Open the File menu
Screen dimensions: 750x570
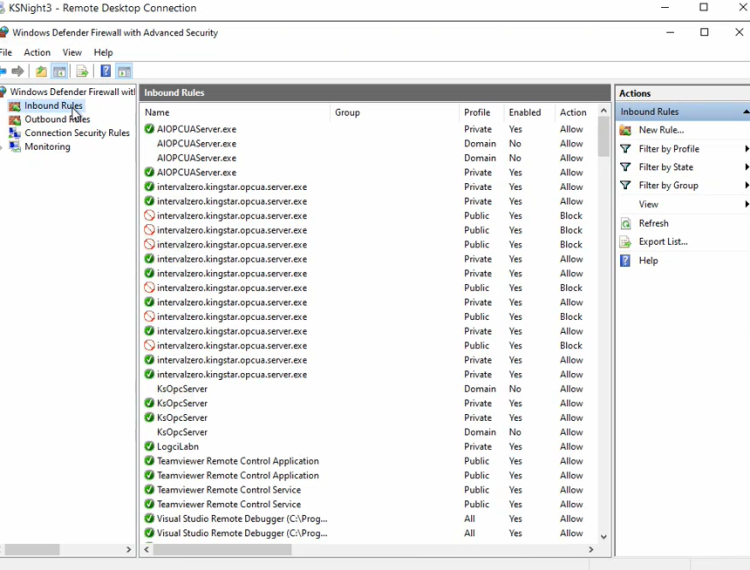tap(6, 53)
